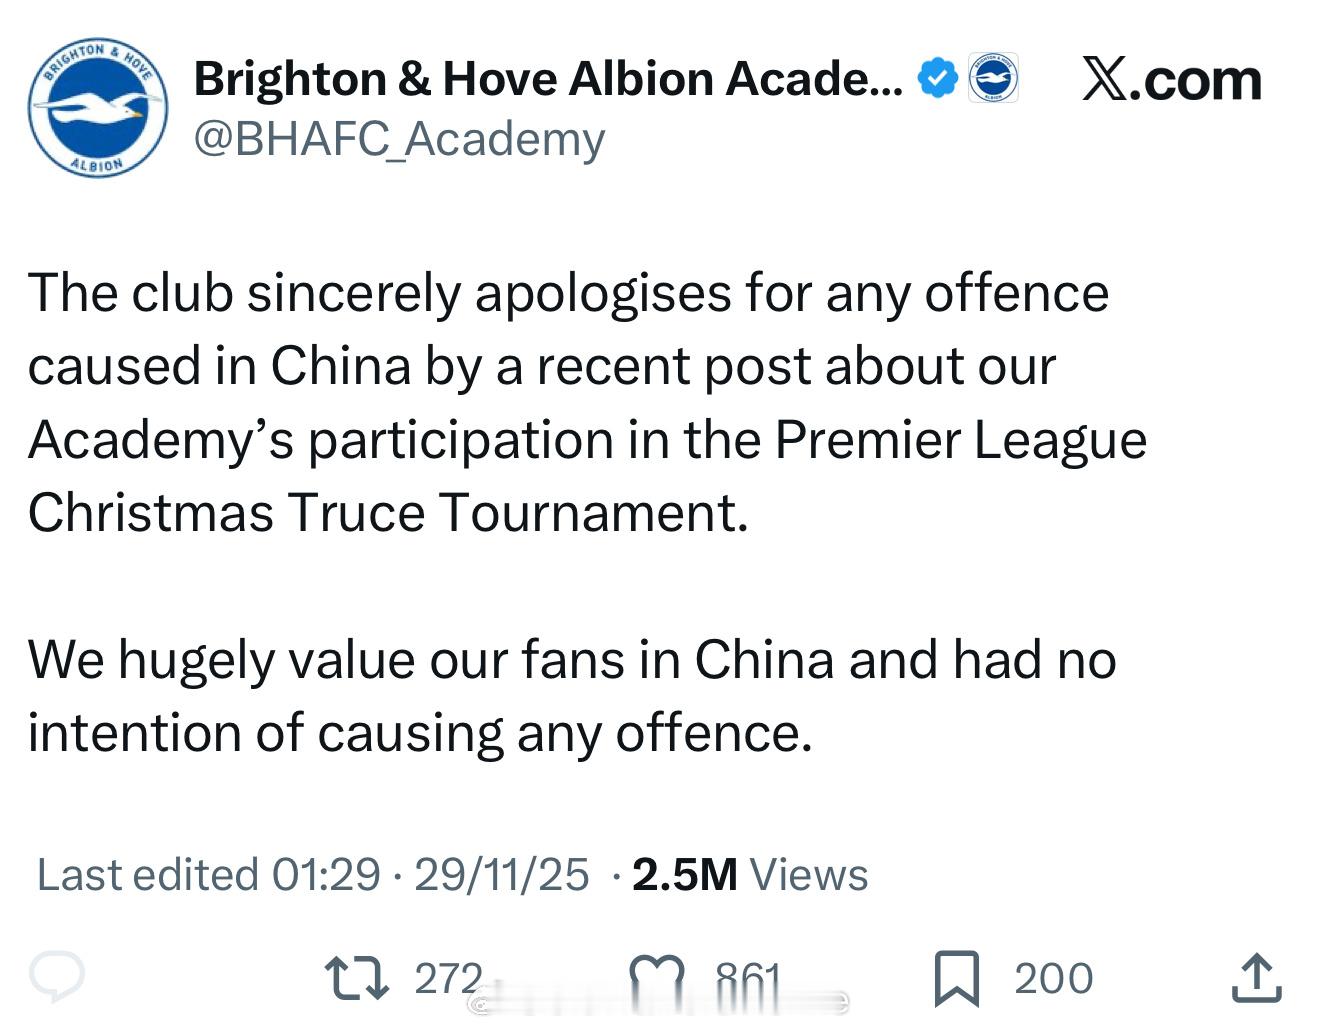Viewport: 1320px width, 1028px height.
Task: Click the Brighton & Hove Albion Academy display name
Action: point(547,79)
